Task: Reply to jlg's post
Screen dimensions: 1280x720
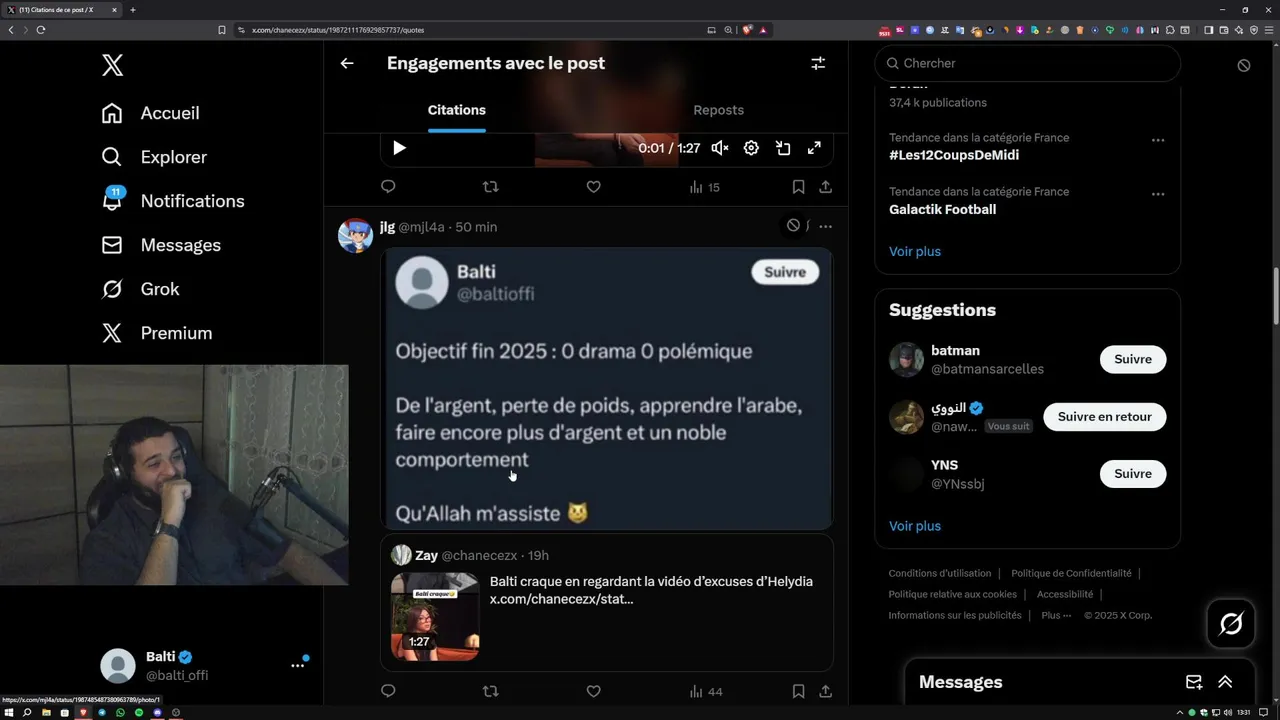Action: point(389,691)
